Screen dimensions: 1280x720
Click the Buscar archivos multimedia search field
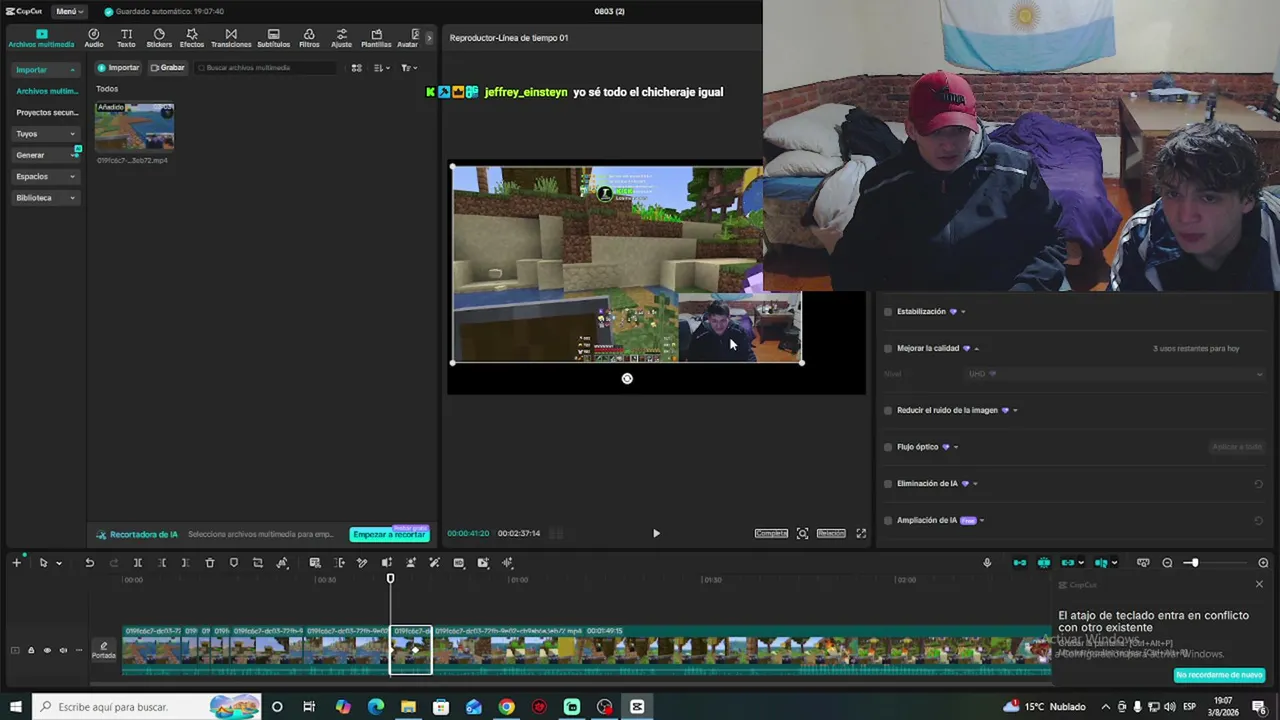click(x=267, y=68)
